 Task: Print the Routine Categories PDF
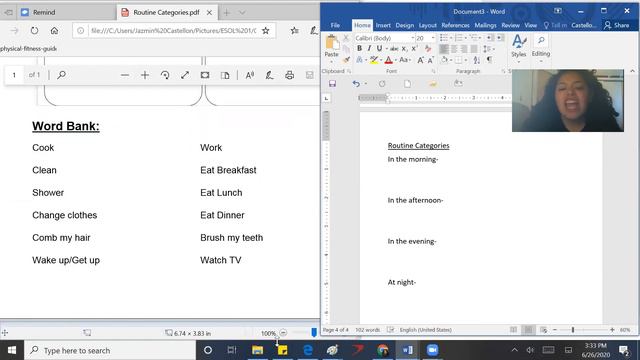(x=289, y=75)
